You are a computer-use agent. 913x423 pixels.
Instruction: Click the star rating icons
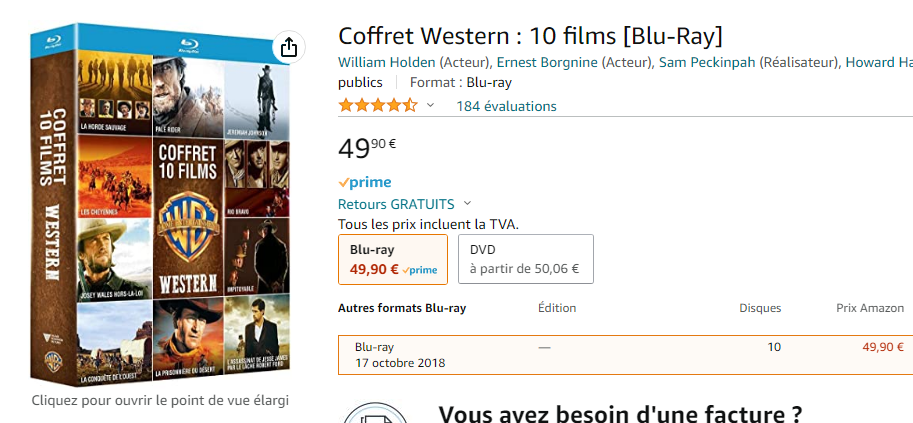coord(377,105)
